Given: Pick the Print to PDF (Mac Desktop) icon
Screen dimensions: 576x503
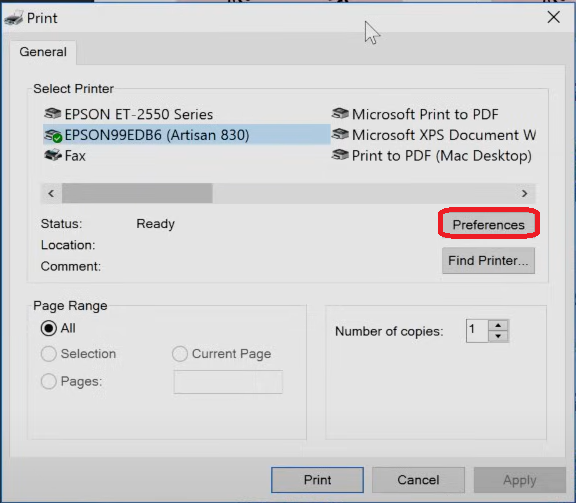Looking at the screenshot, I should point(340,155).
